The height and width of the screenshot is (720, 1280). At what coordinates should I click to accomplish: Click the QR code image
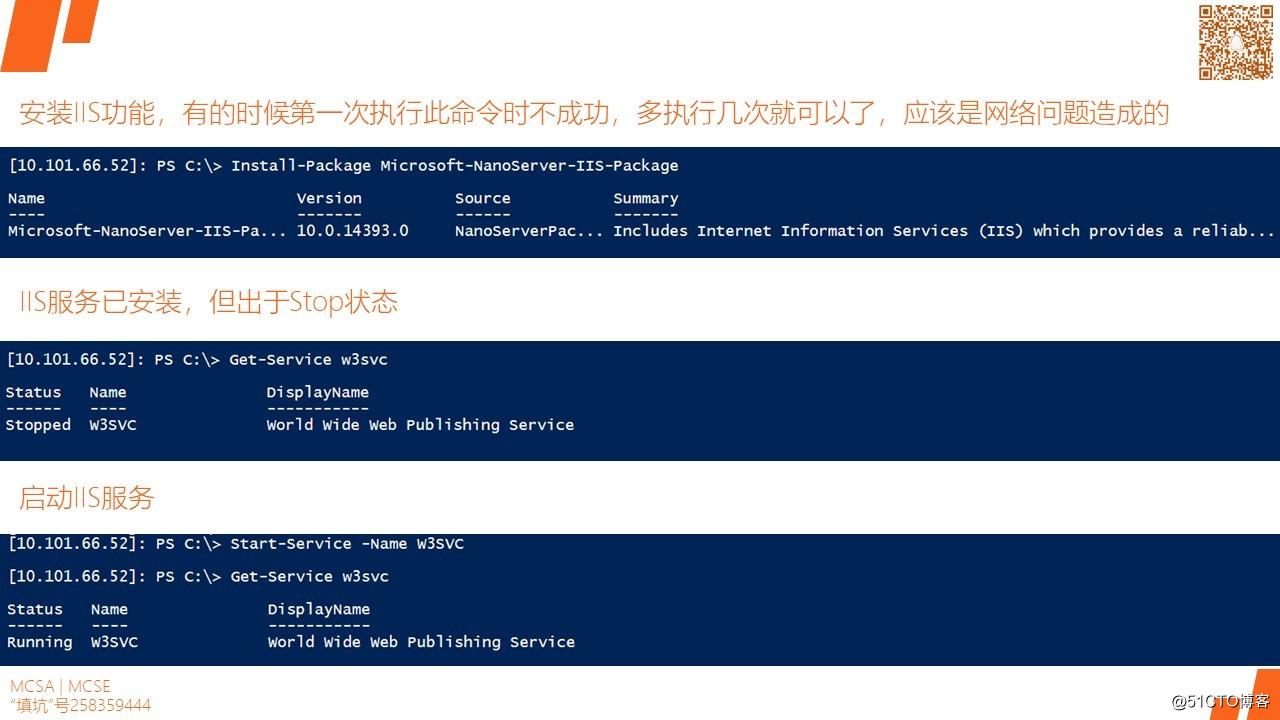(1236, 42)
